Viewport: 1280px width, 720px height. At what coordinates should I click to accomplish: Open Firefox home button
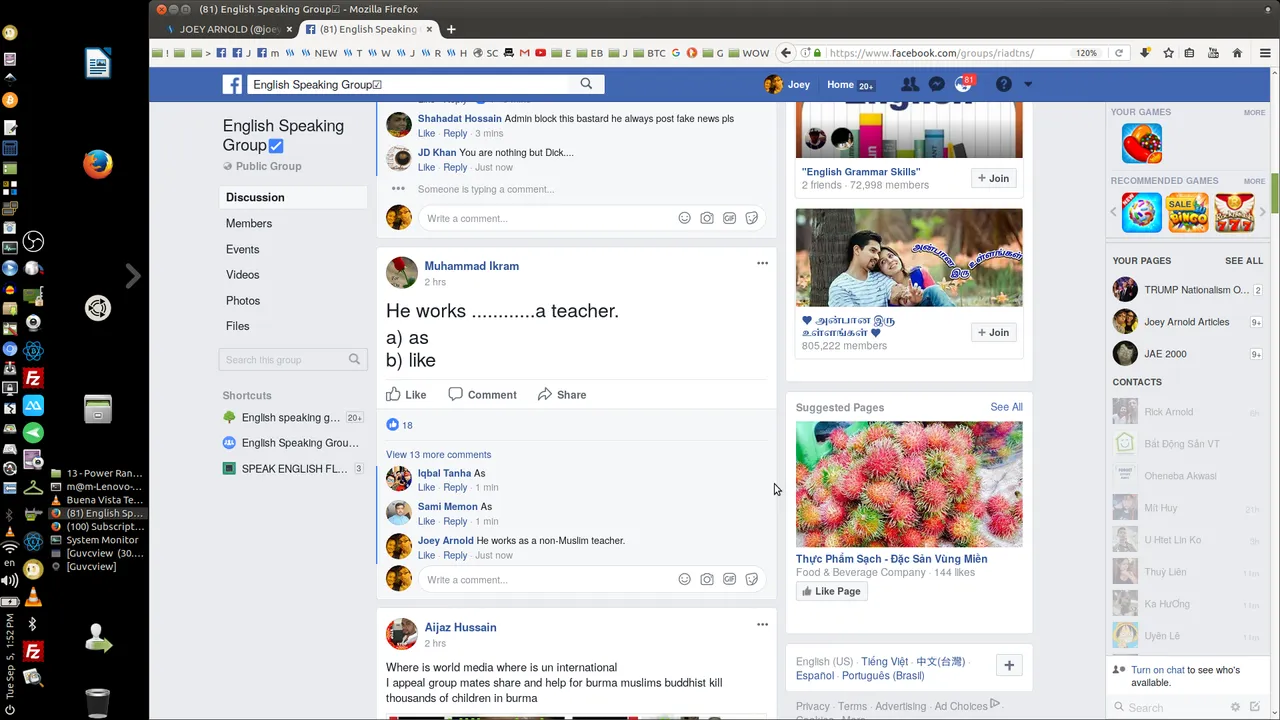pyautogui.click(x=1237, y=53)
